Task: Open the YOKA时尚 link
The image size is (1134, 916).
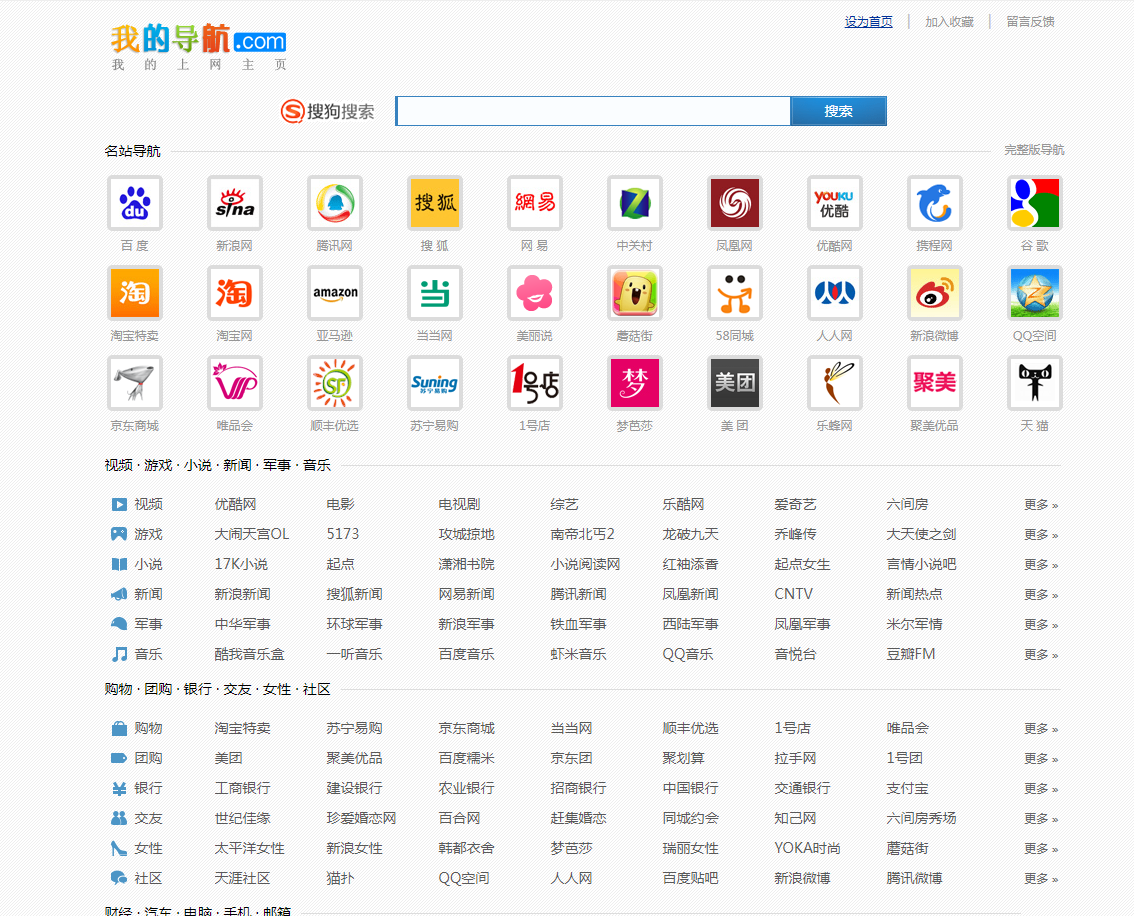Action: (807, 848)
